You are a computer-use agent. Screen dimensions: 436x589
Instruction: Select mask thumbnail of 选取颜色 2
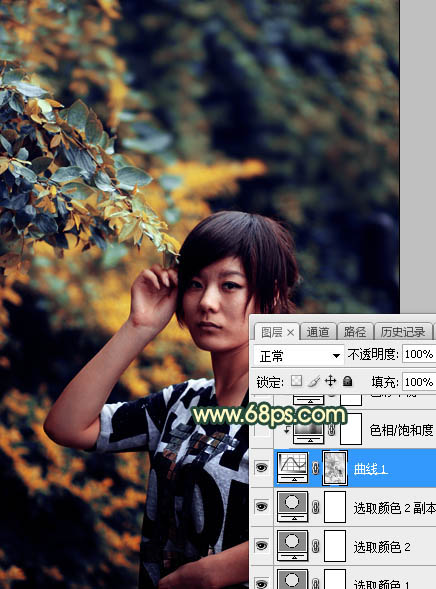pos(335,546)
